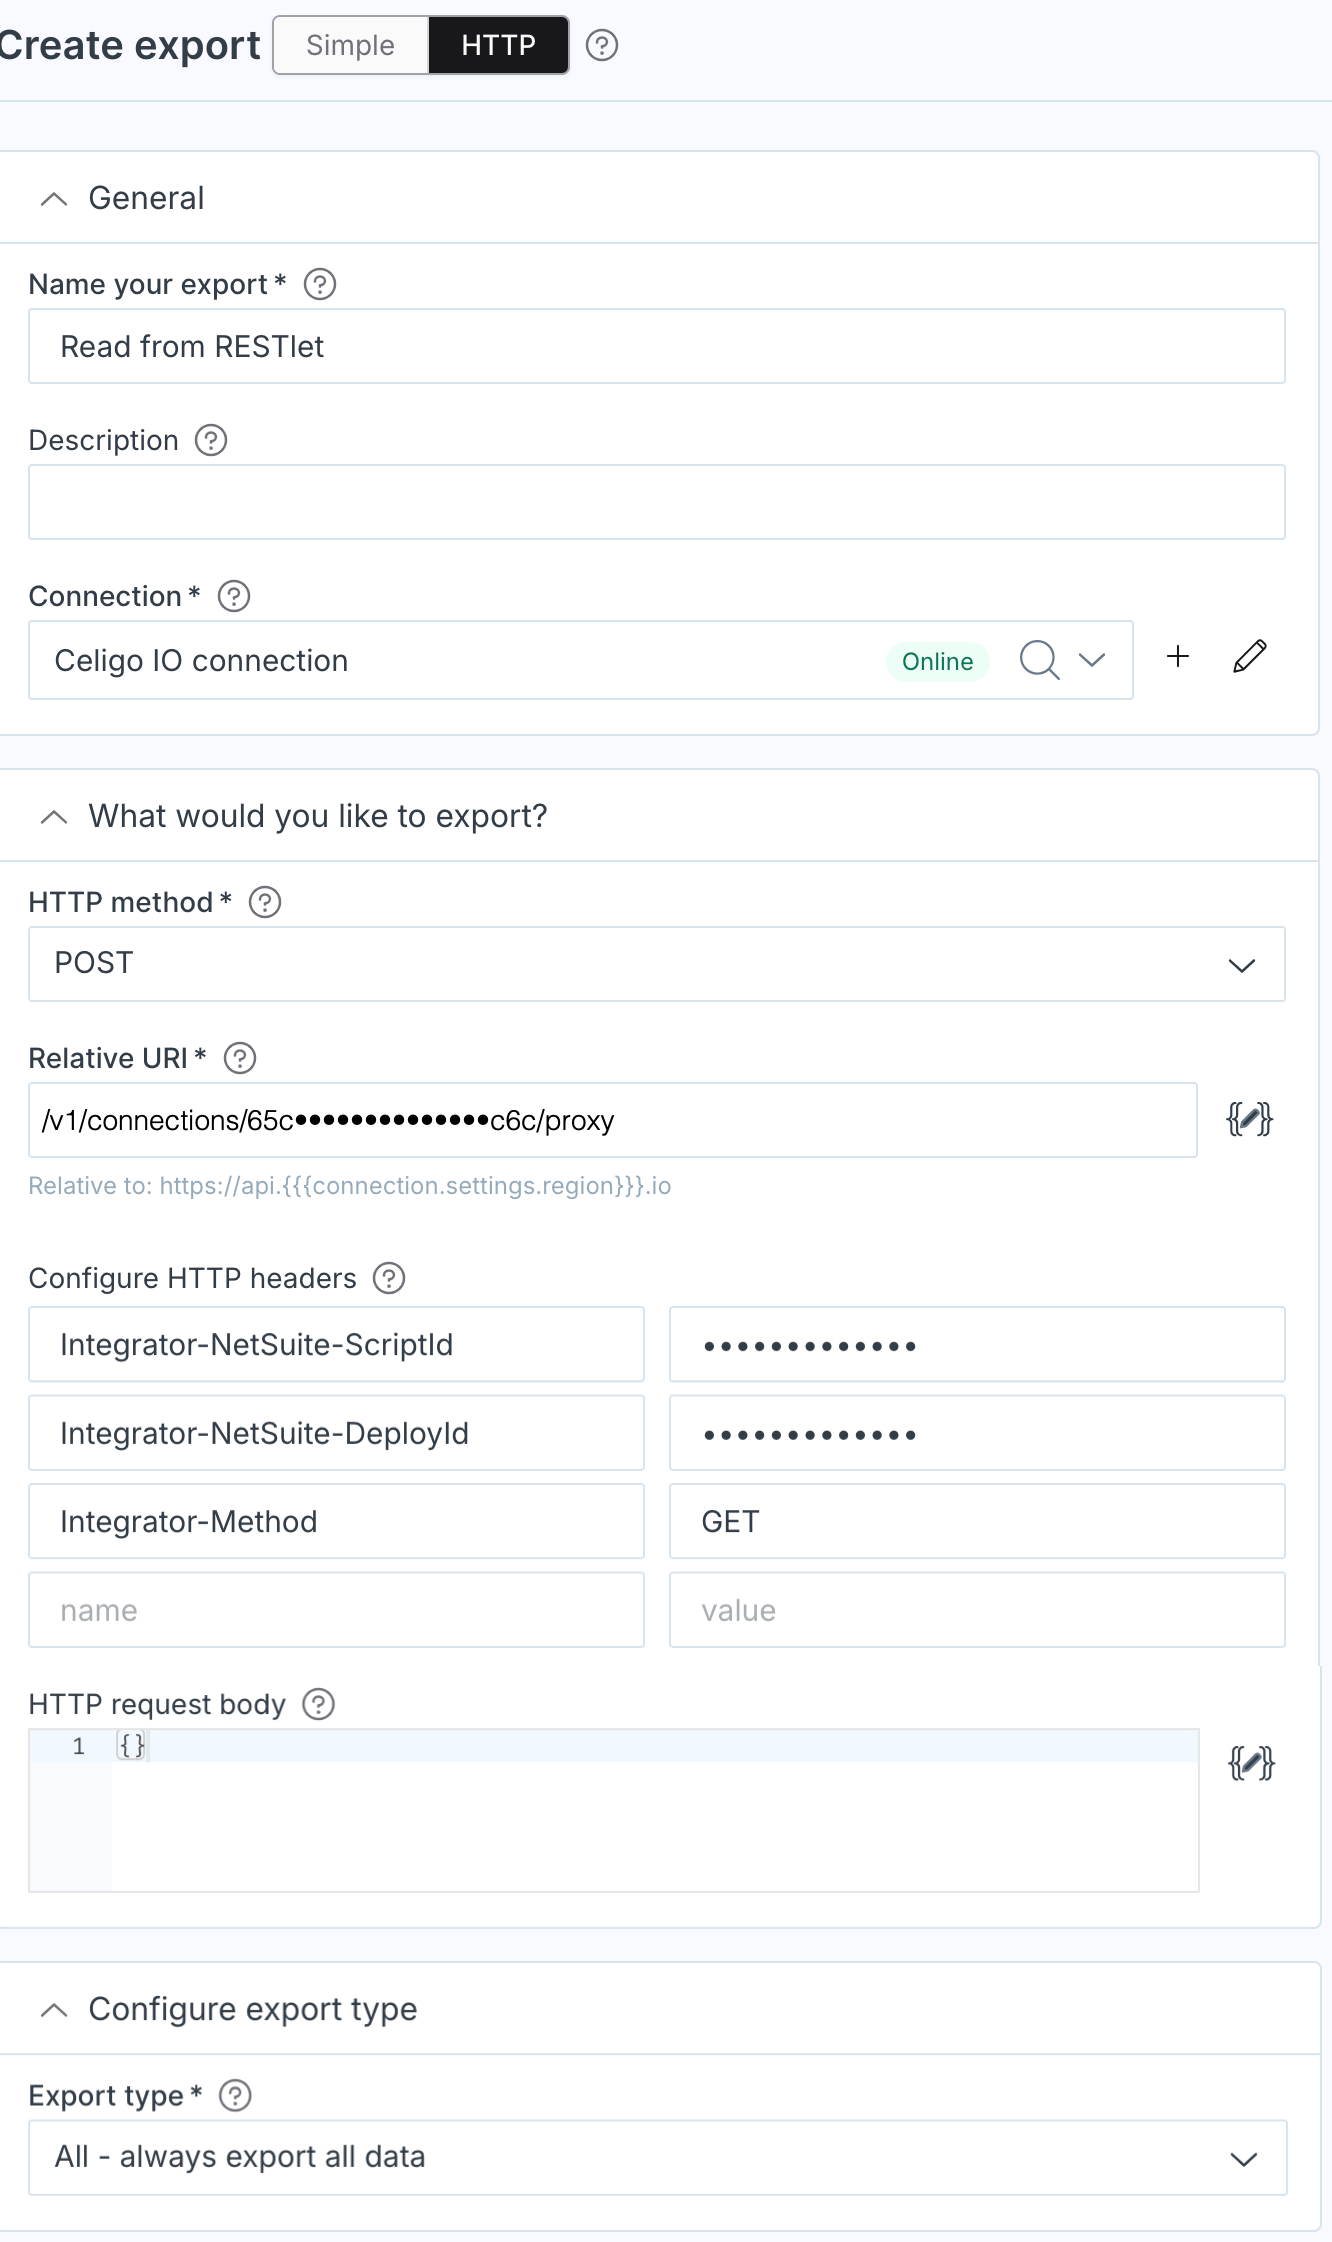This screenshot has height=2242, width=1332.
Task: Click the help icon next to Connection
Action: click(x=234, y=596)
